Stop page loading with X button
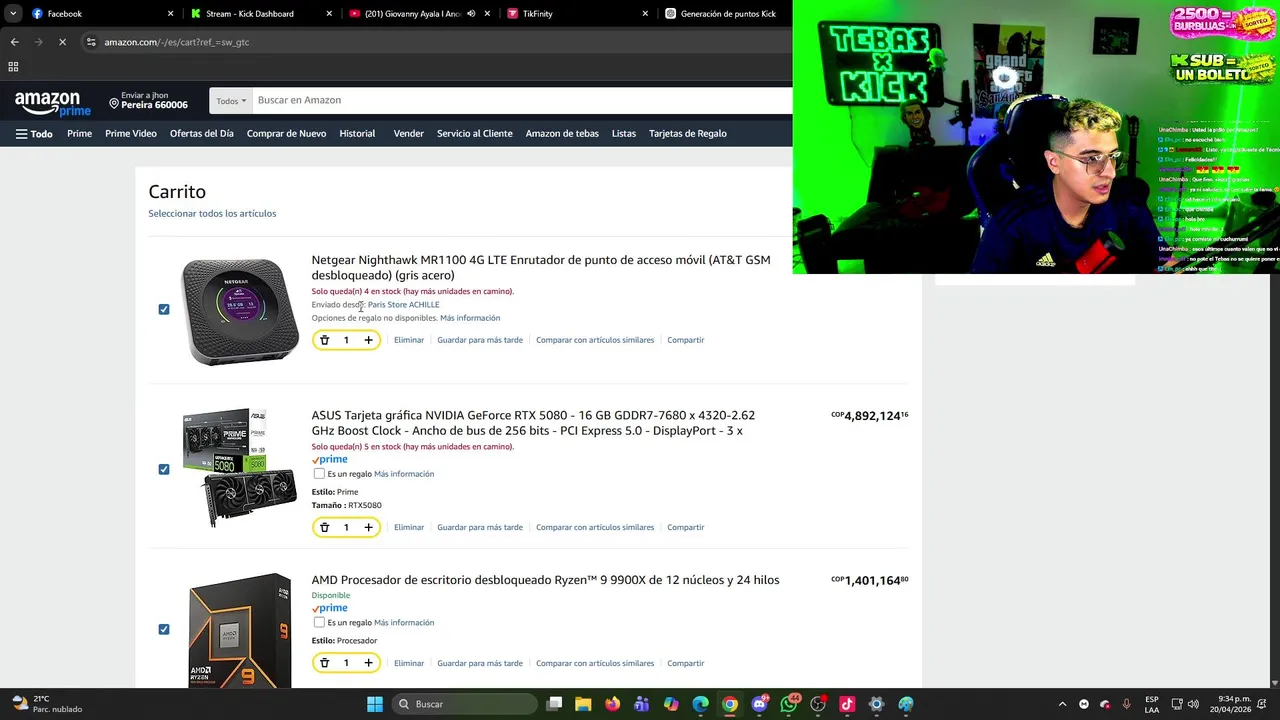1280x720 pixels. coord(62,42)
